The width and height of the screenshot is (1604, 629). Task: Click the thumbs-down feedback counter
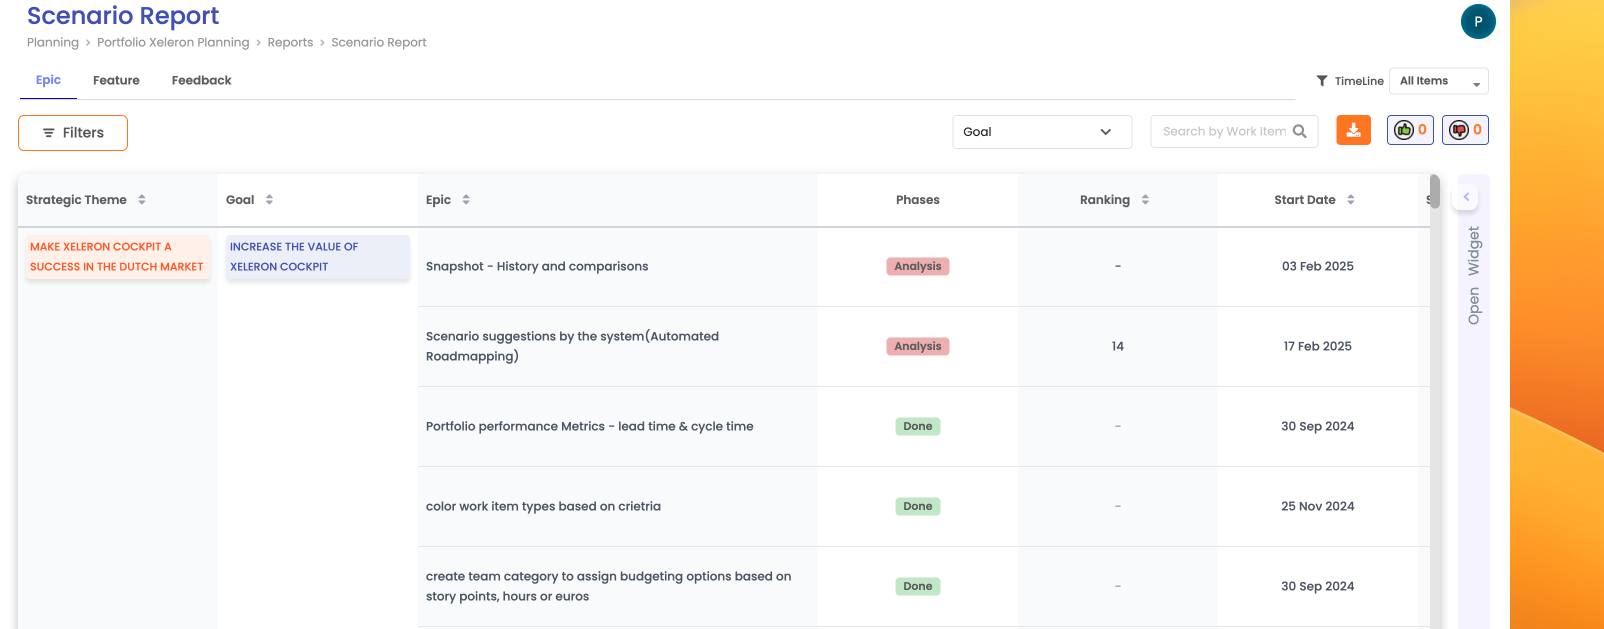click(x=1465, y=130)
